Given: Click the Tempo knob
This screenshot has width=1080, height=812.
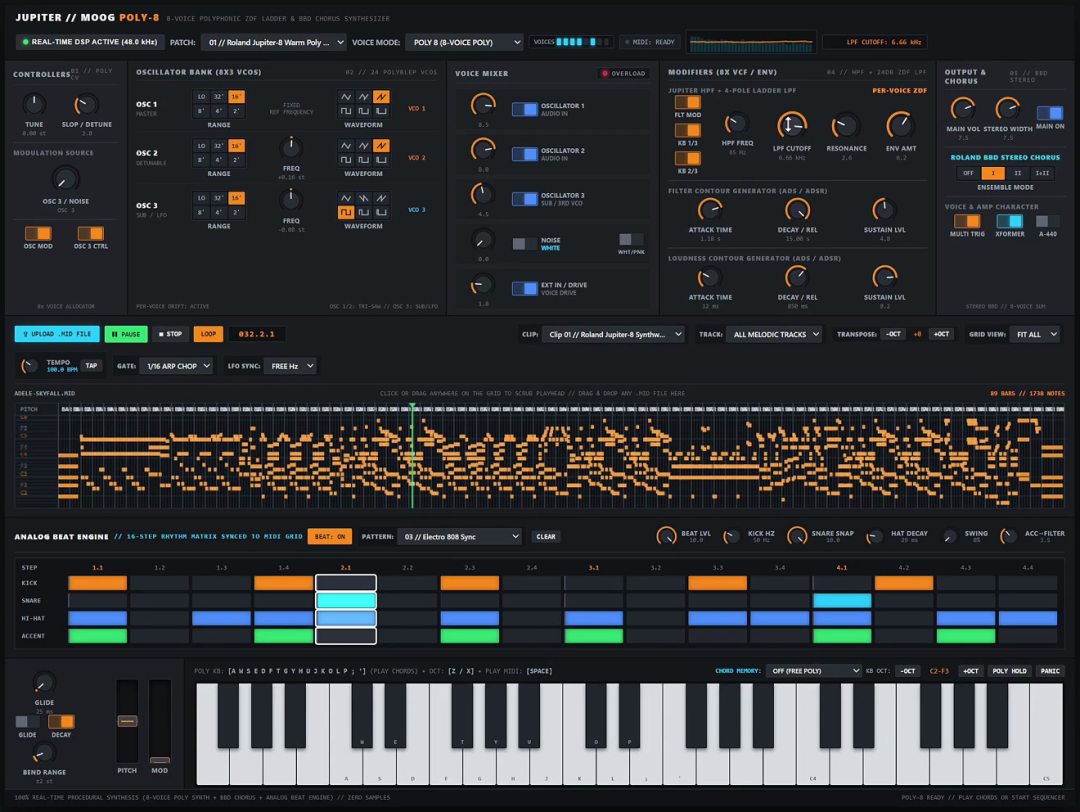Looking at the screenshot, I should pyautogui.click(x=29, y=366).
